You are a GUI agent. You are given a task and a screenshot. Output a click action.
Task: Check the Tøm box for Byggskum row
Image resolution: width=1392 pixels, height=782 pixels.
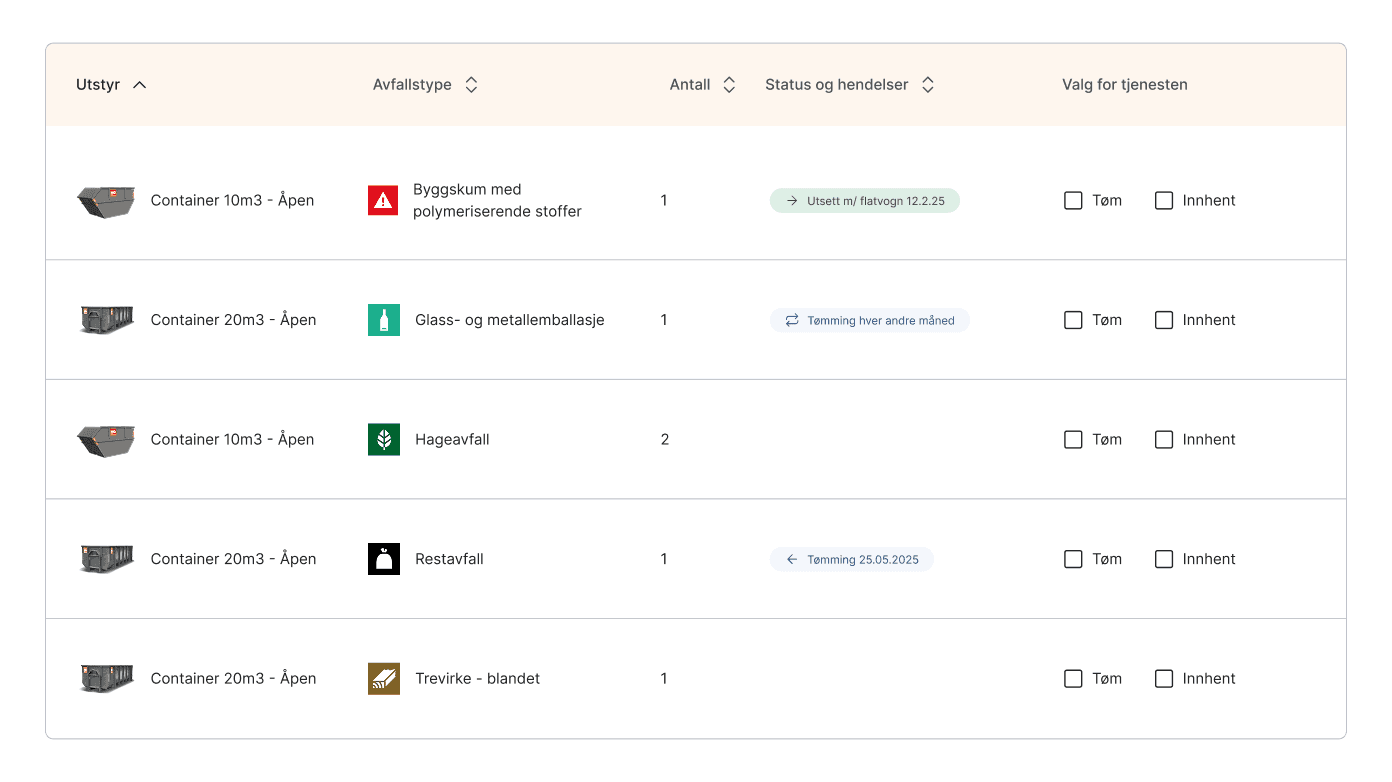tap(1073, 201)
